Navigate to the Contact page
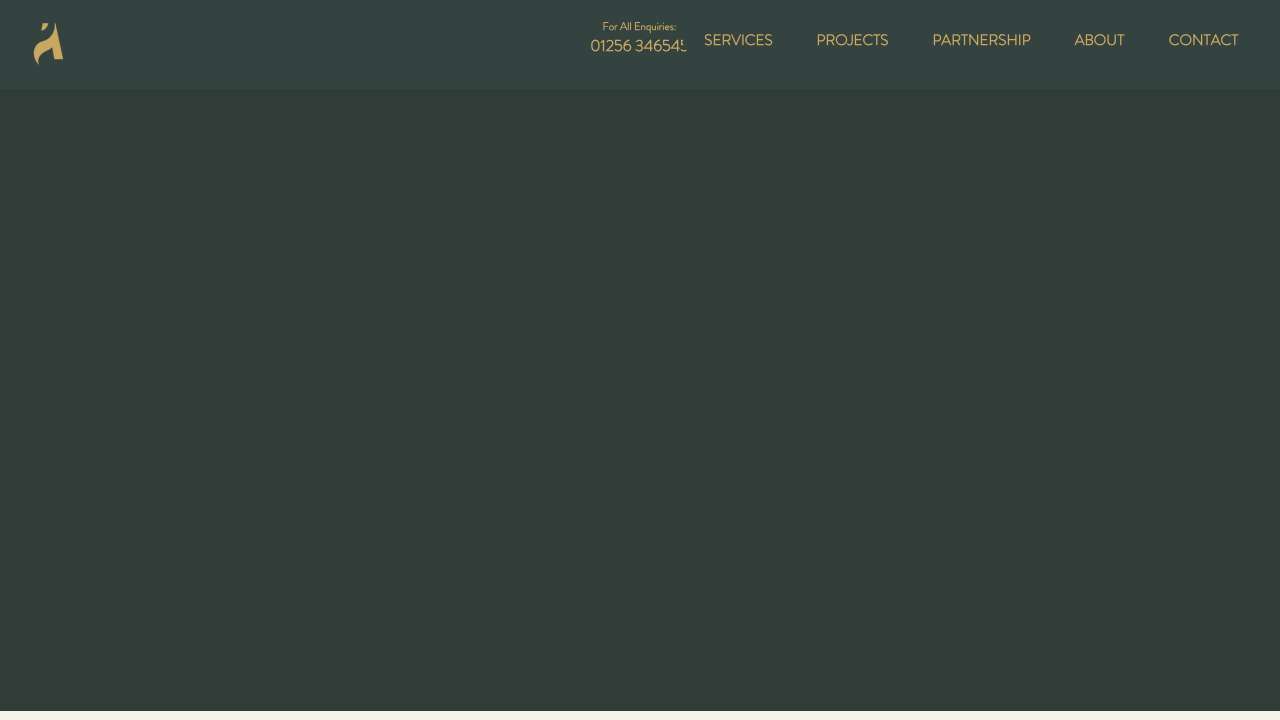This screenshot has height=720, width=1280. click(x=1203, y=40)
